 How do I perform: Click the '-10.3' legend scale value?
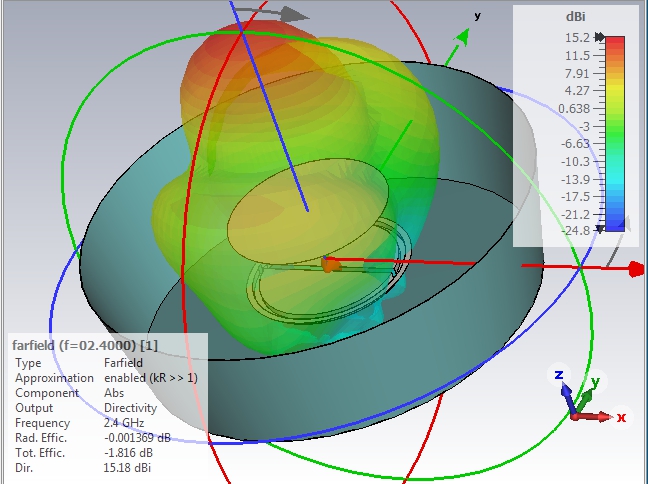(575, 161)
